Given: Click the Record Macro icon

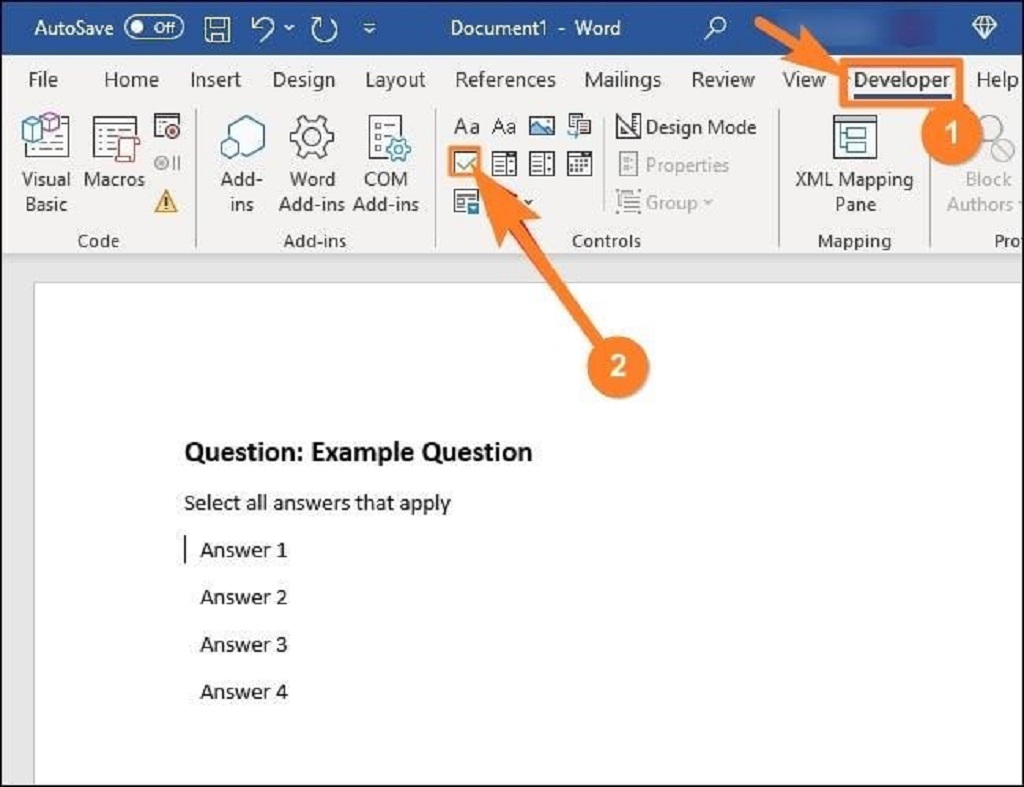Looking at the screenshot, I should 167,126.
